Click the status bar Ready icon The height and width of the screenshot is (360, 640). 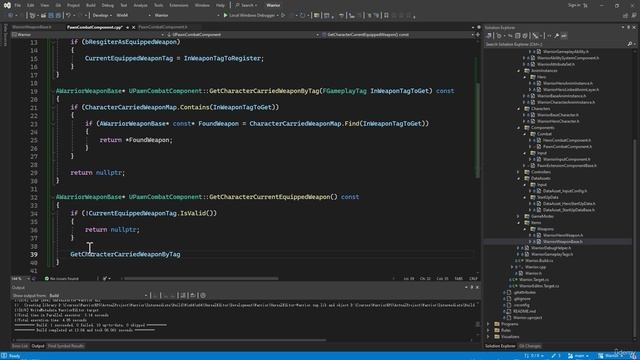4,356
